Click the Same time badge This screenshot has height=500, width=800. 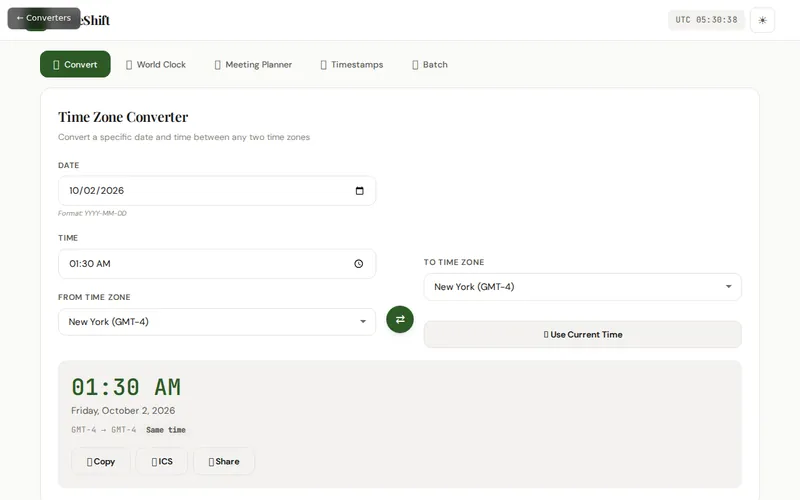click(x=166, y=430)
